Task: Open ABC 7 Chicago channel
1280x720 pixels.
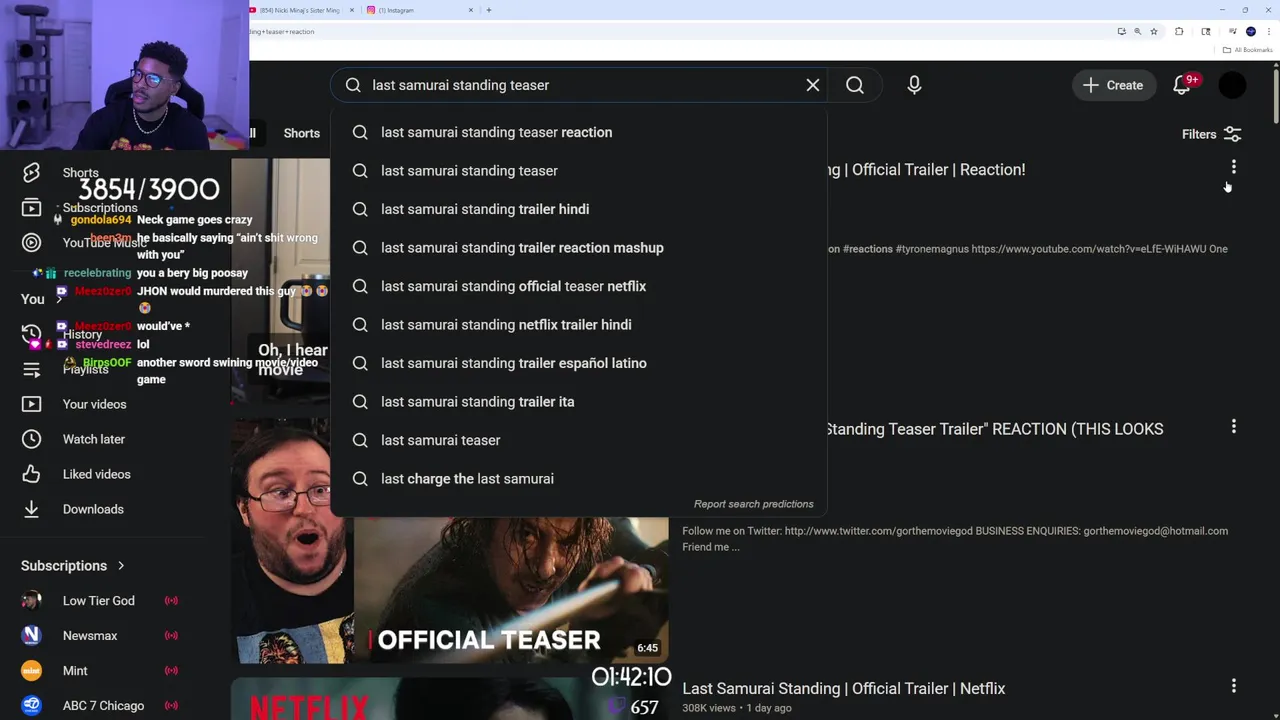Action: [103, 706]
